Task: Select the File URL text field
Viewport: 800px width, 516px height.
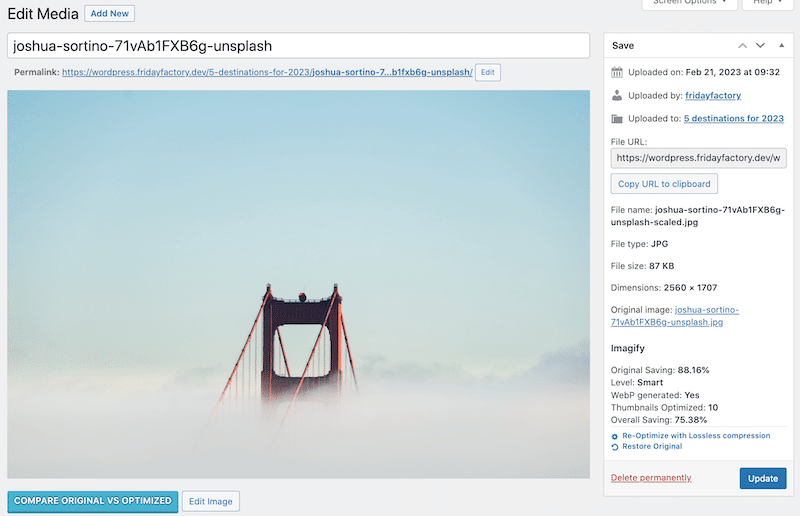Action: pos(698,158)
